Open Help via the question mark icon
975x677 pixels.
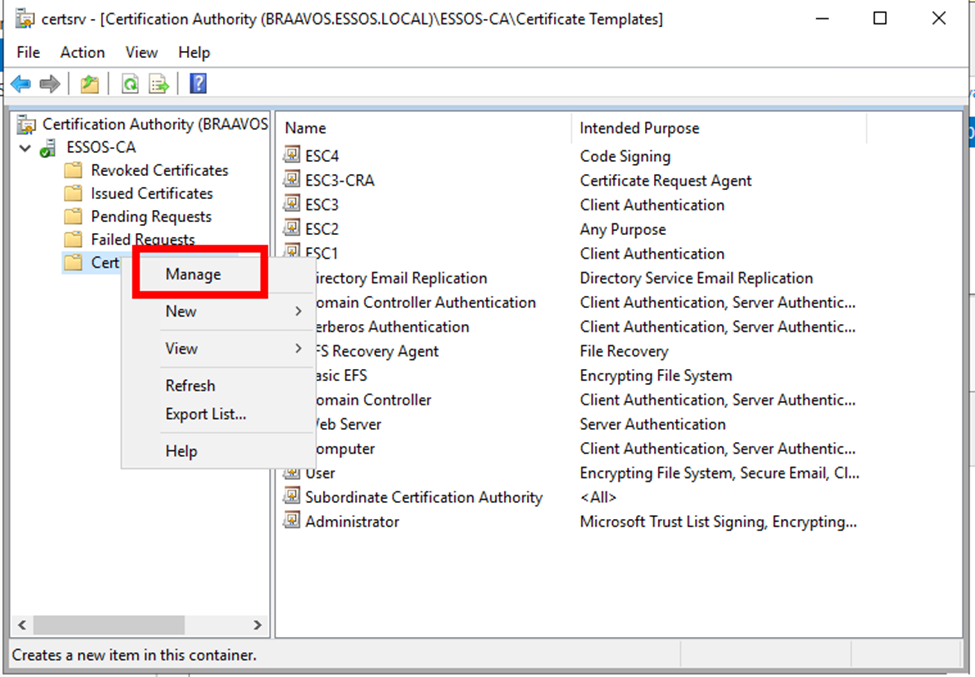pyautogui.click(x=197, y=84)
